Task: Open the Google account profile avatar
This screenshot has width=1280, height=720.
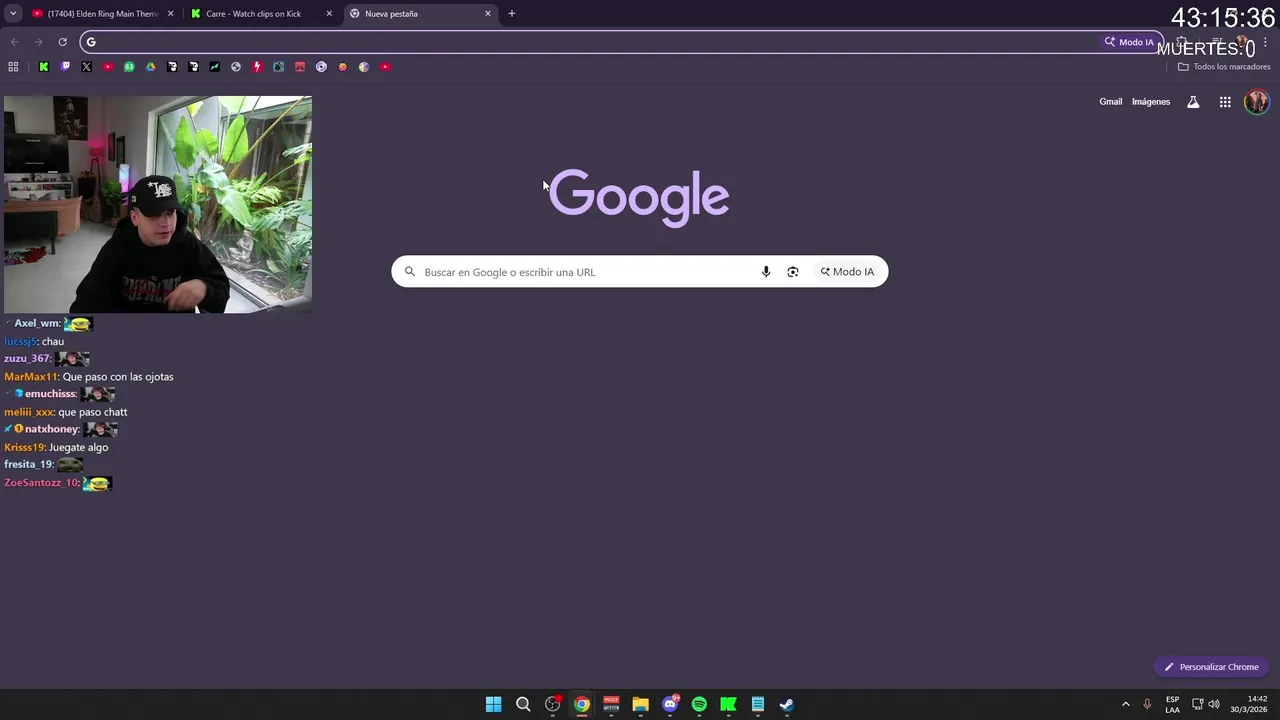Action: pos(1257,102)
